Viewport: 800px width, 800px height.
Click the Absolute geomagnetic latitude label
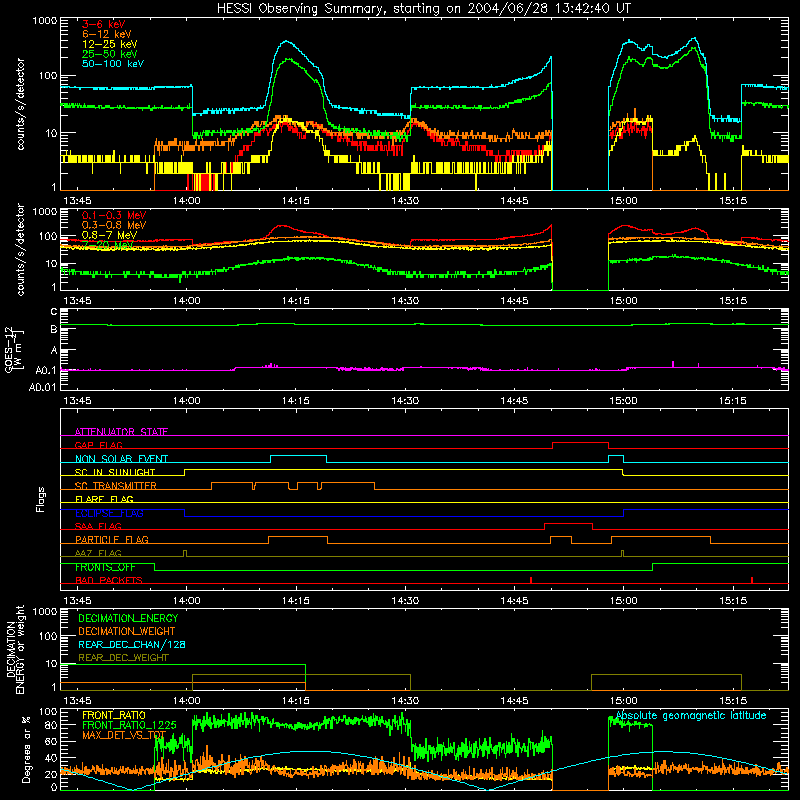pos(691,716)
